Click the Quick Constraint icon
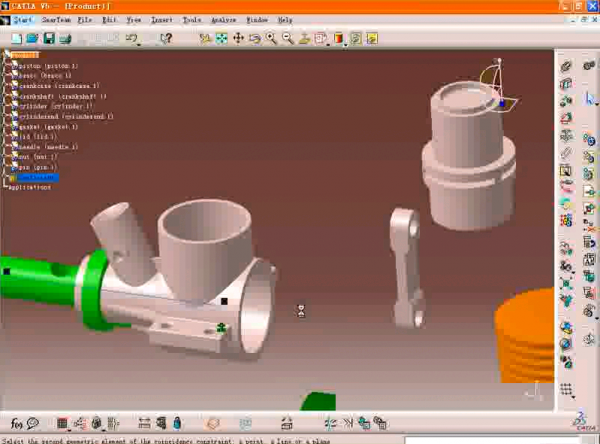Screen dimensions: 600x444 click(566, 171)
